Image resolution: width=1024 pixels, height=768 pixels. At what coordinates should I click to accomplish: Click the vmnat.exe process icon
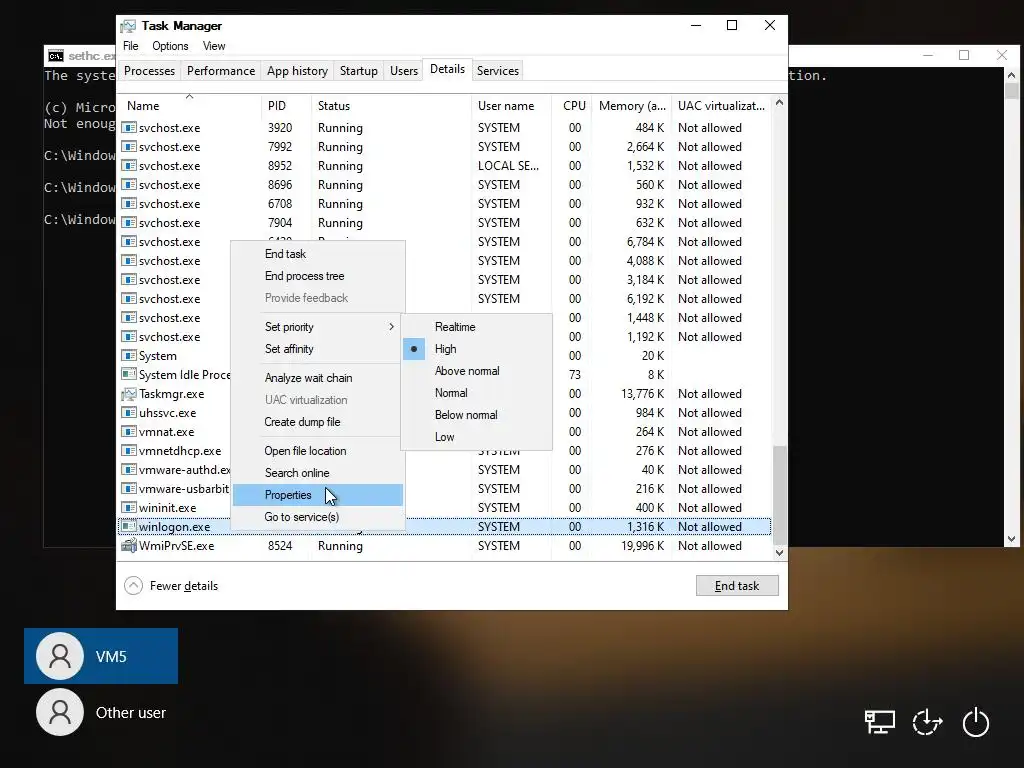[x=129, y=432]
